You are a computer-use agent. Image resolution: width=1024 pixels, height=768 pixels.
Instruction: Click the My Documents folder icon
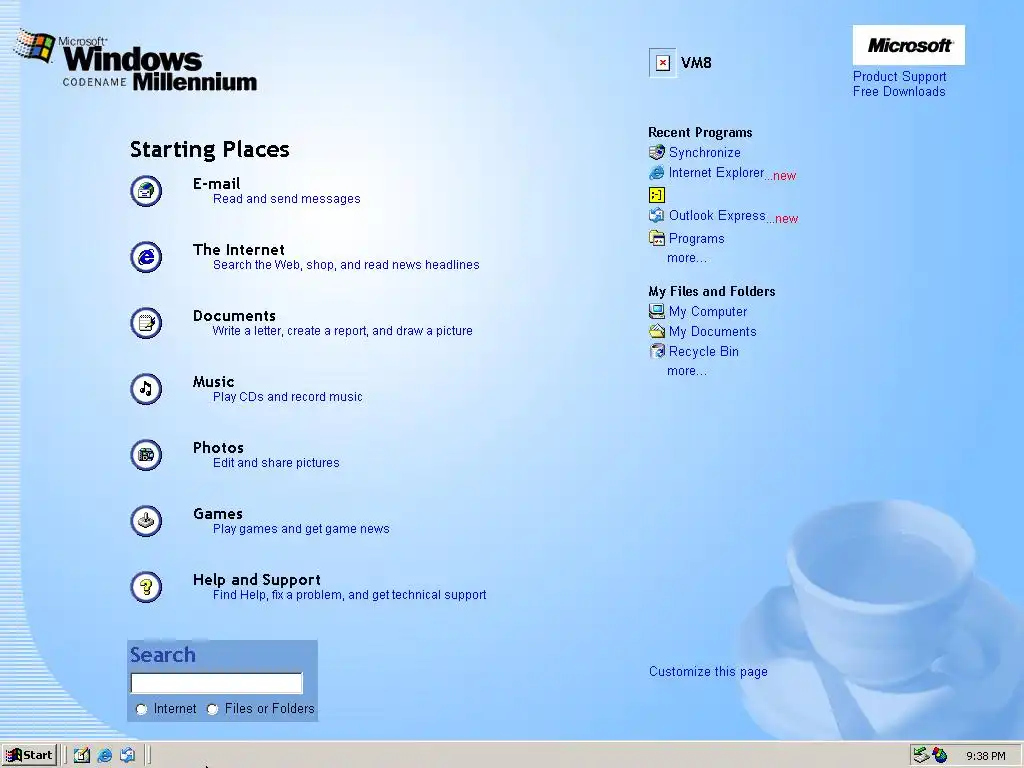tap(656, 331)
